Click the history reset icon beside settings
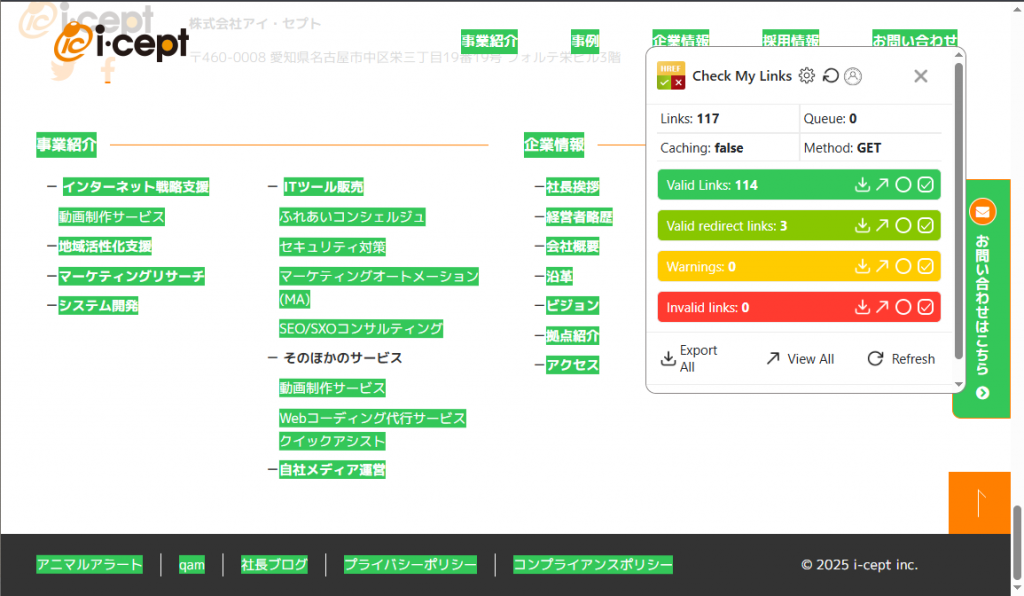Image resolution: width=1024 pixels, height=596 pixels. click(x=829, y=75)
